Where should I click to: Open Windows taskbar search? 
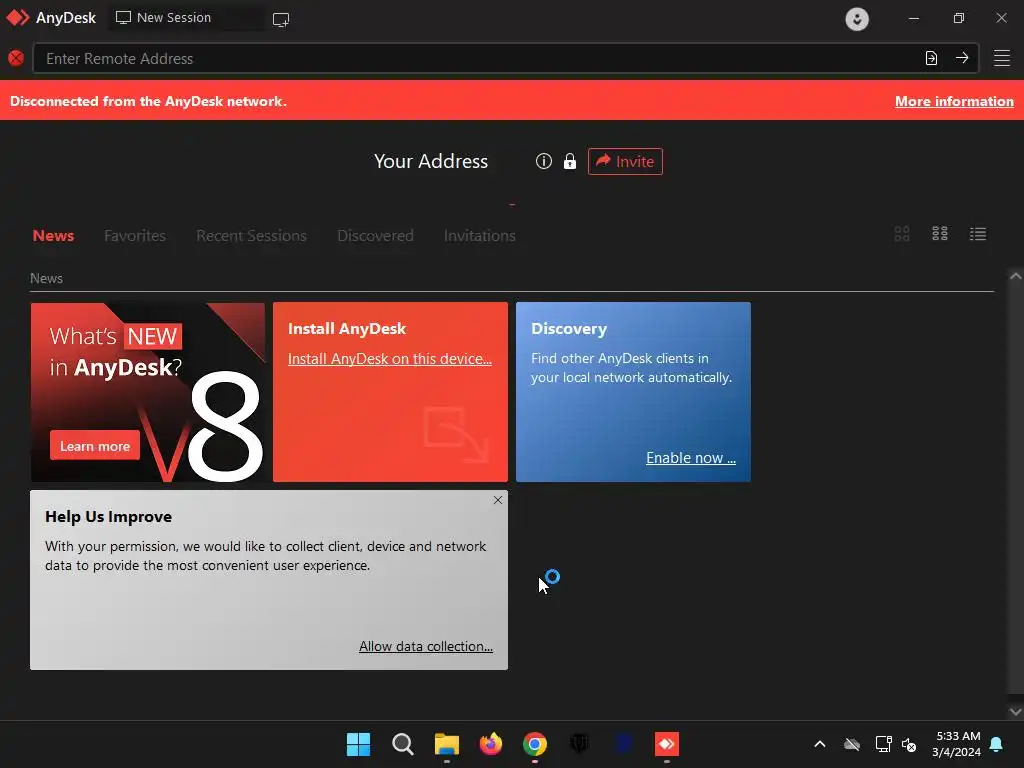click(x=403, y=744)
